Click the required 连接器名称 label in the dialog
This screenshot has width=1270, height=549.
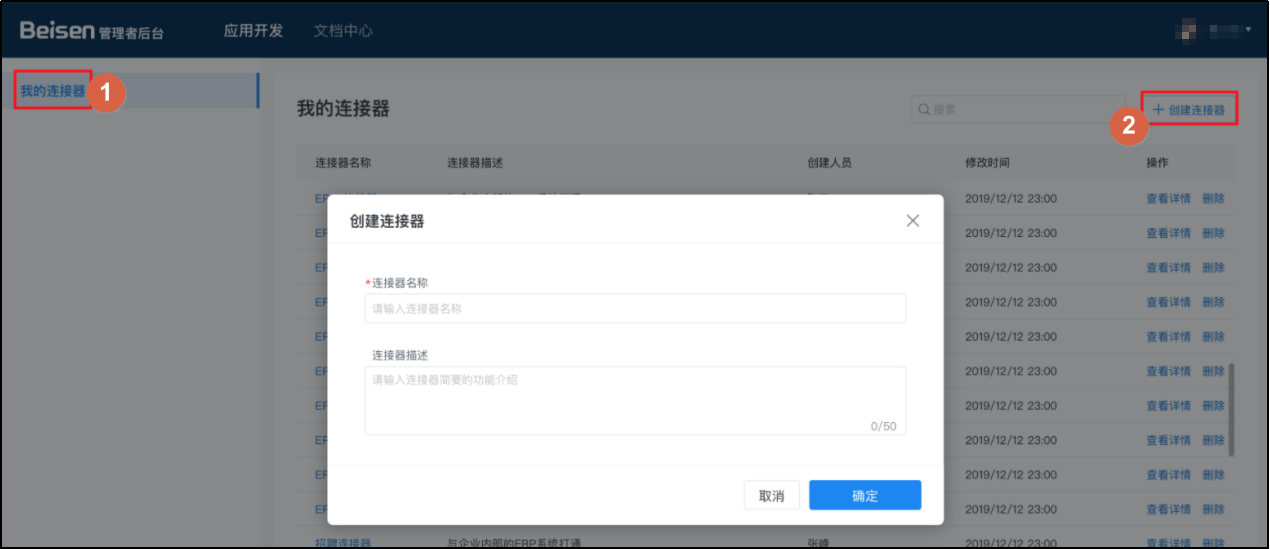[x=397, y=283]
